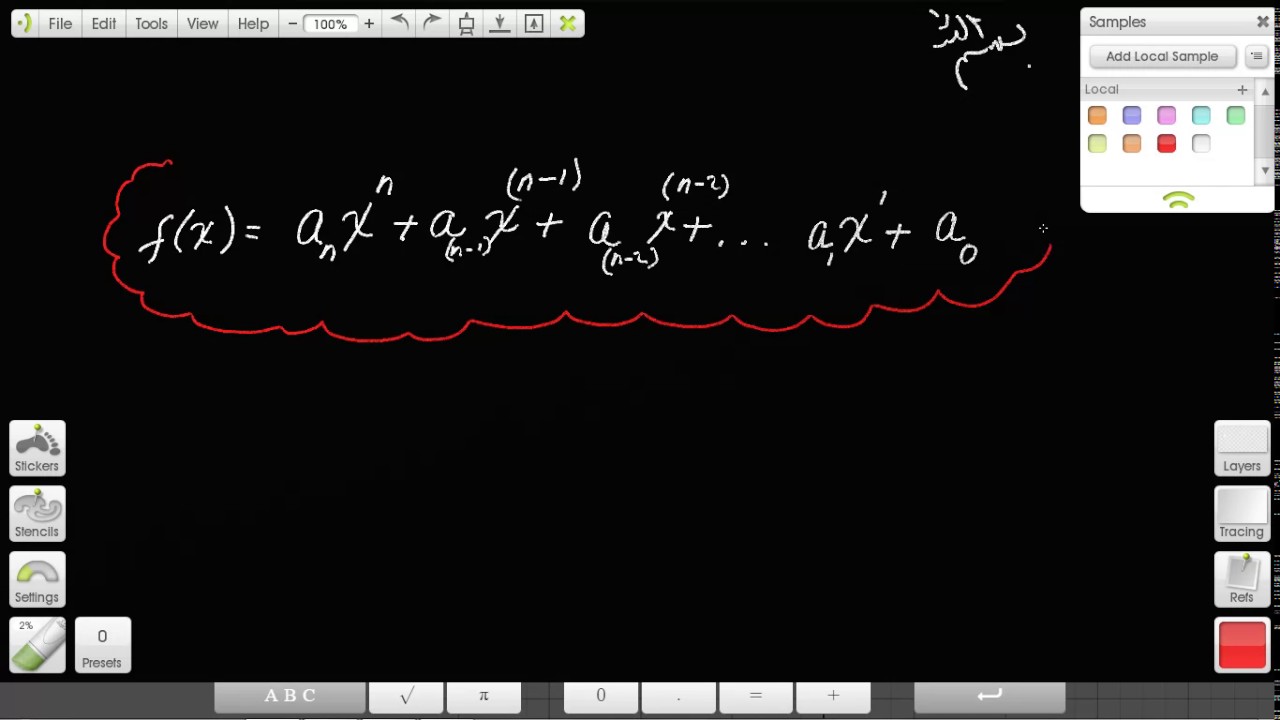Open the red current color picker
1280x720 pixels.
pos(1242,645)
